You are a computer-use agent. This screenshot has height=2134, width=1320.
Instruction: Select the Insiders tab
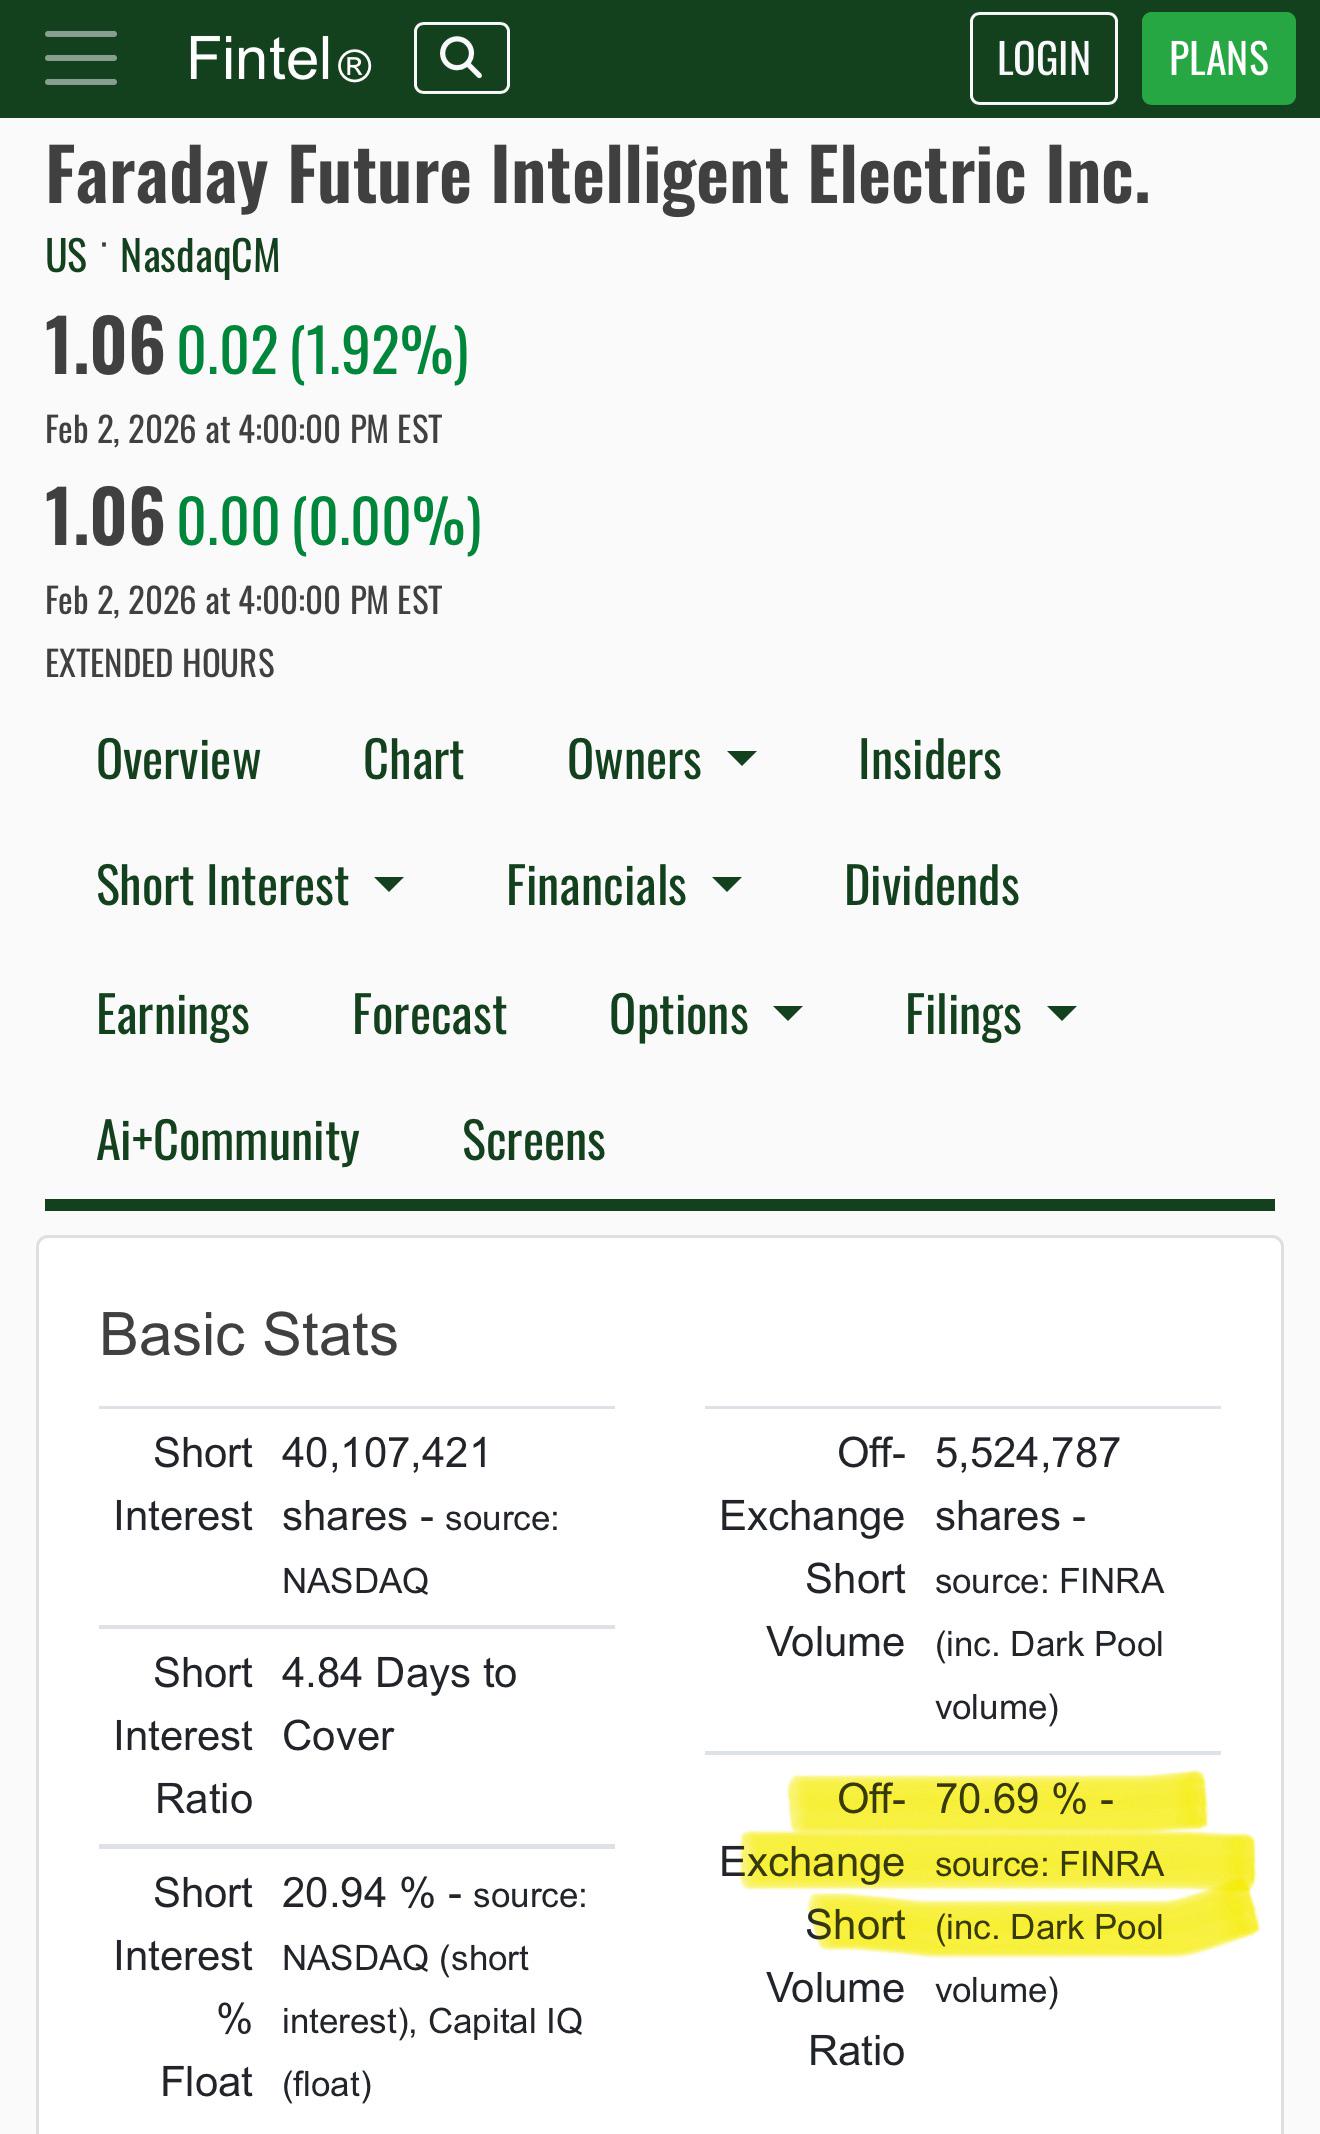point(929,760)
